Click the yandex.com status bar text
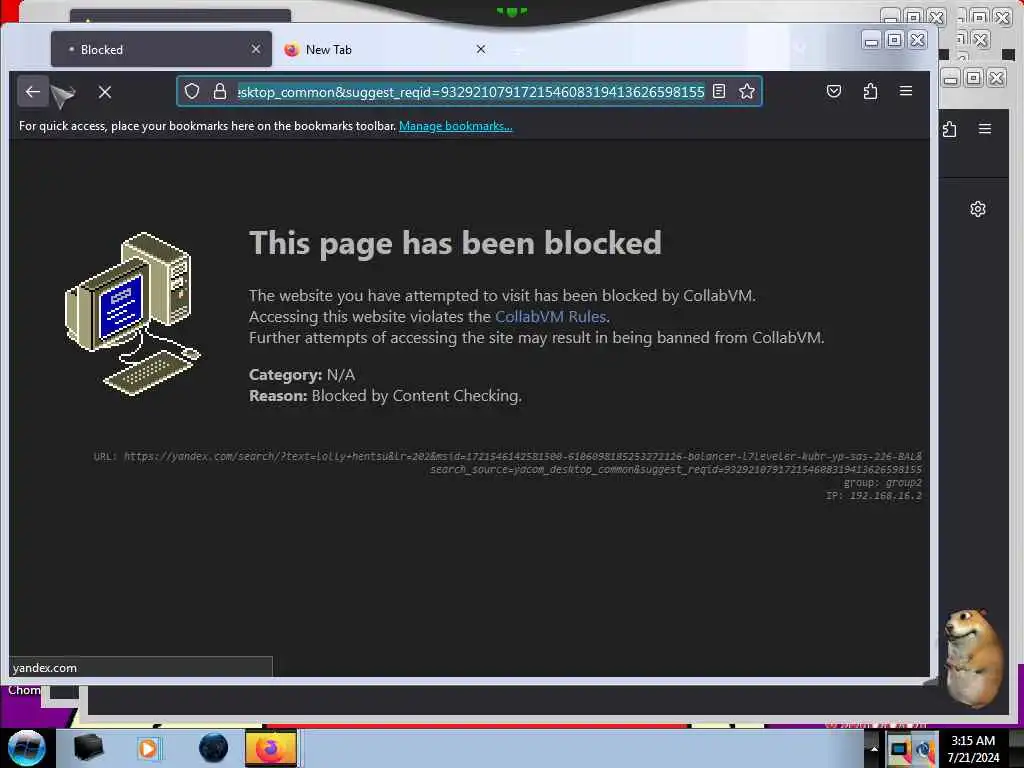 [x=44, y=668]
